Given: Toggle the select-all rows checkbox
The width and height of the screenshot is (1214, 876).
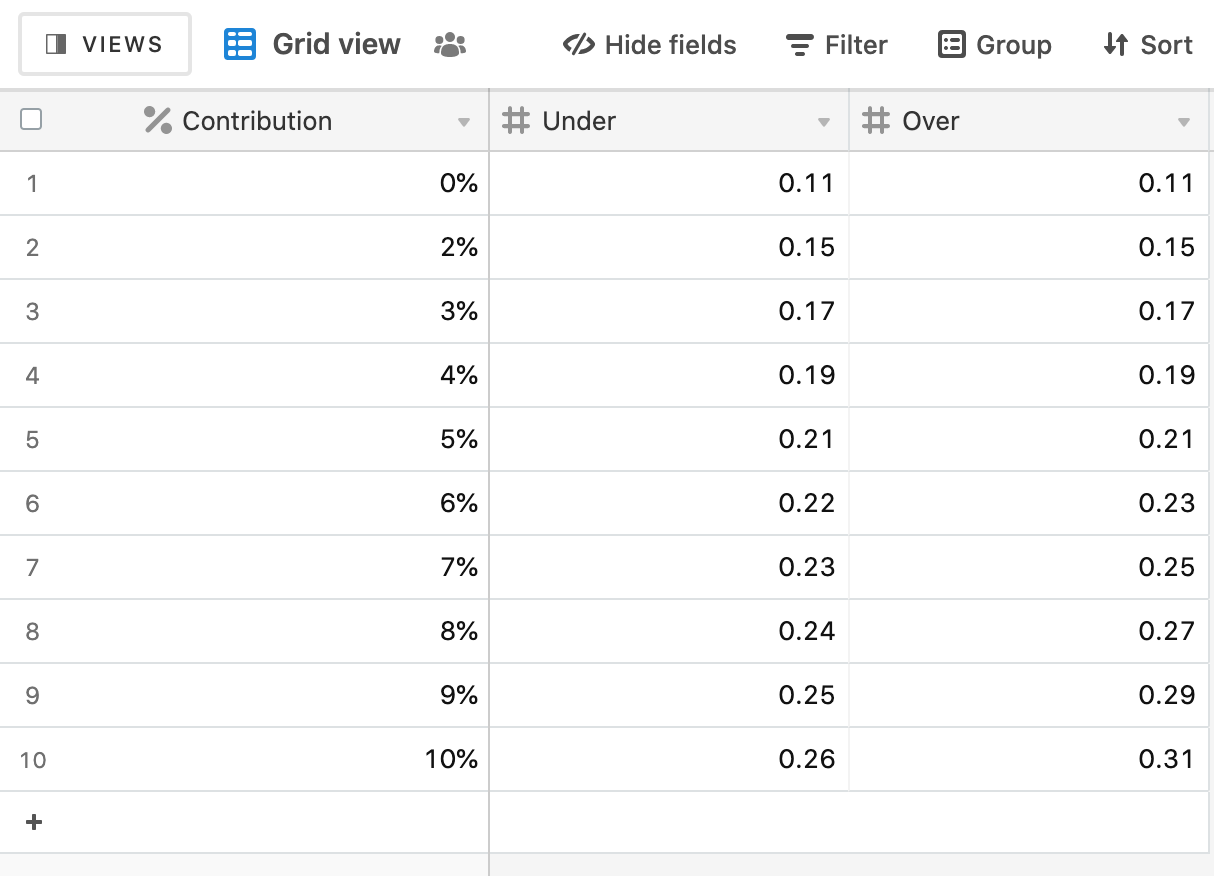Looking at the screenshot, I should pos(32,120).
